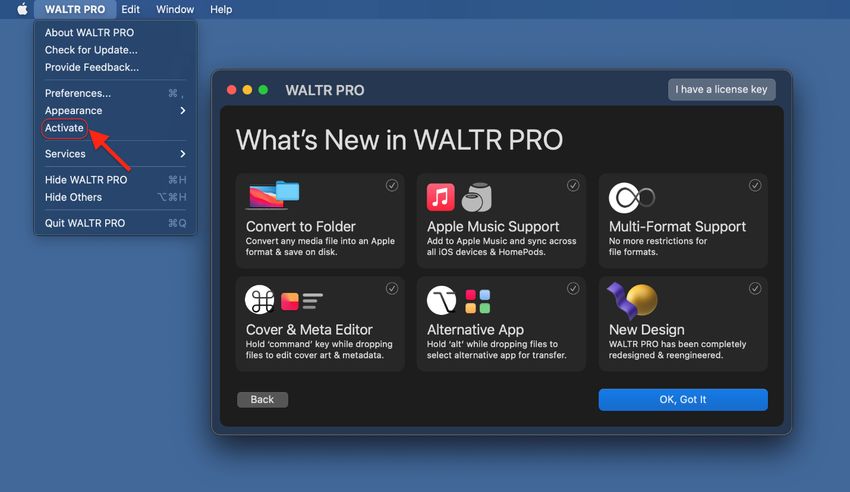Close the WALTR PRO window with red button
Screen dimensions: 850x492
(231, 90)
